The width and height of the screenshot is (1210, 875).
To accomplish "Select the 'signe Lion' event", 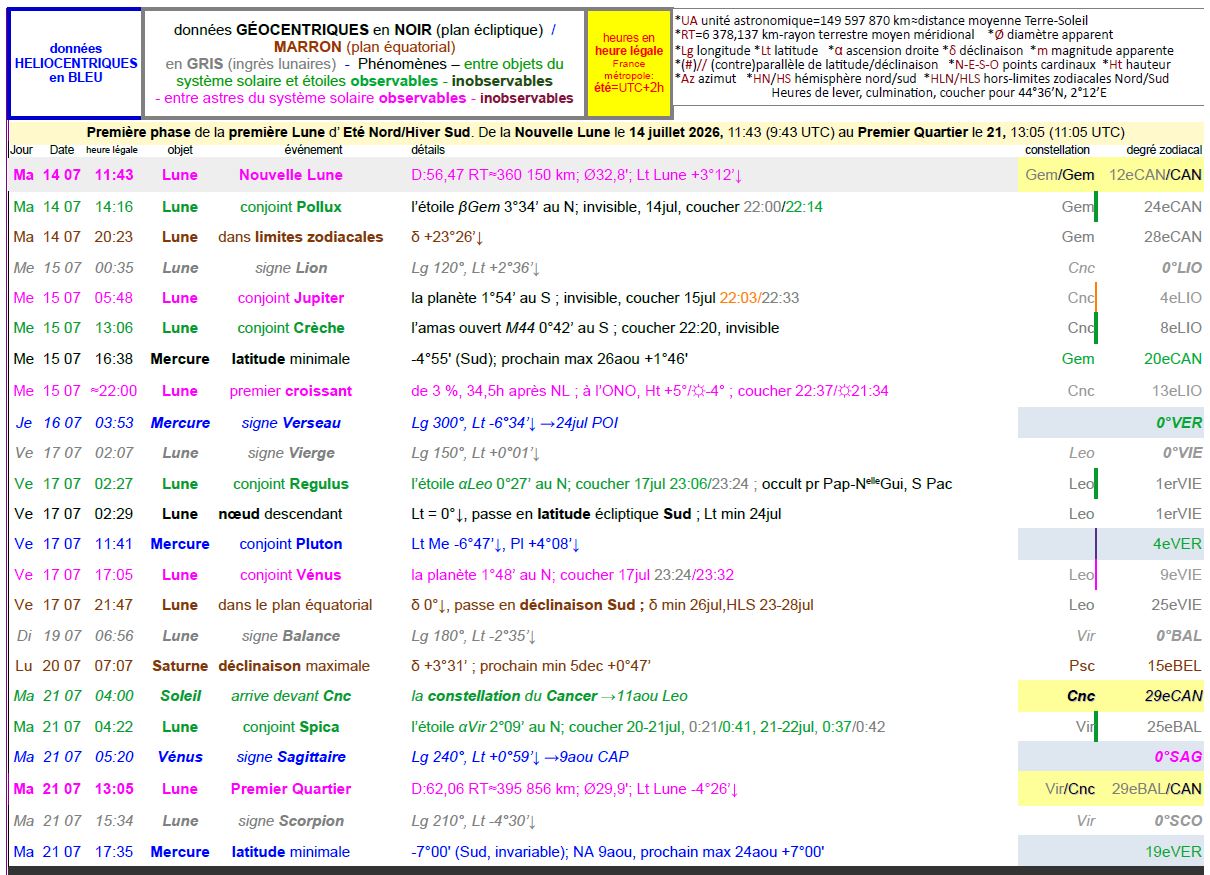I will pyautogui.click(x=290, y=268).
